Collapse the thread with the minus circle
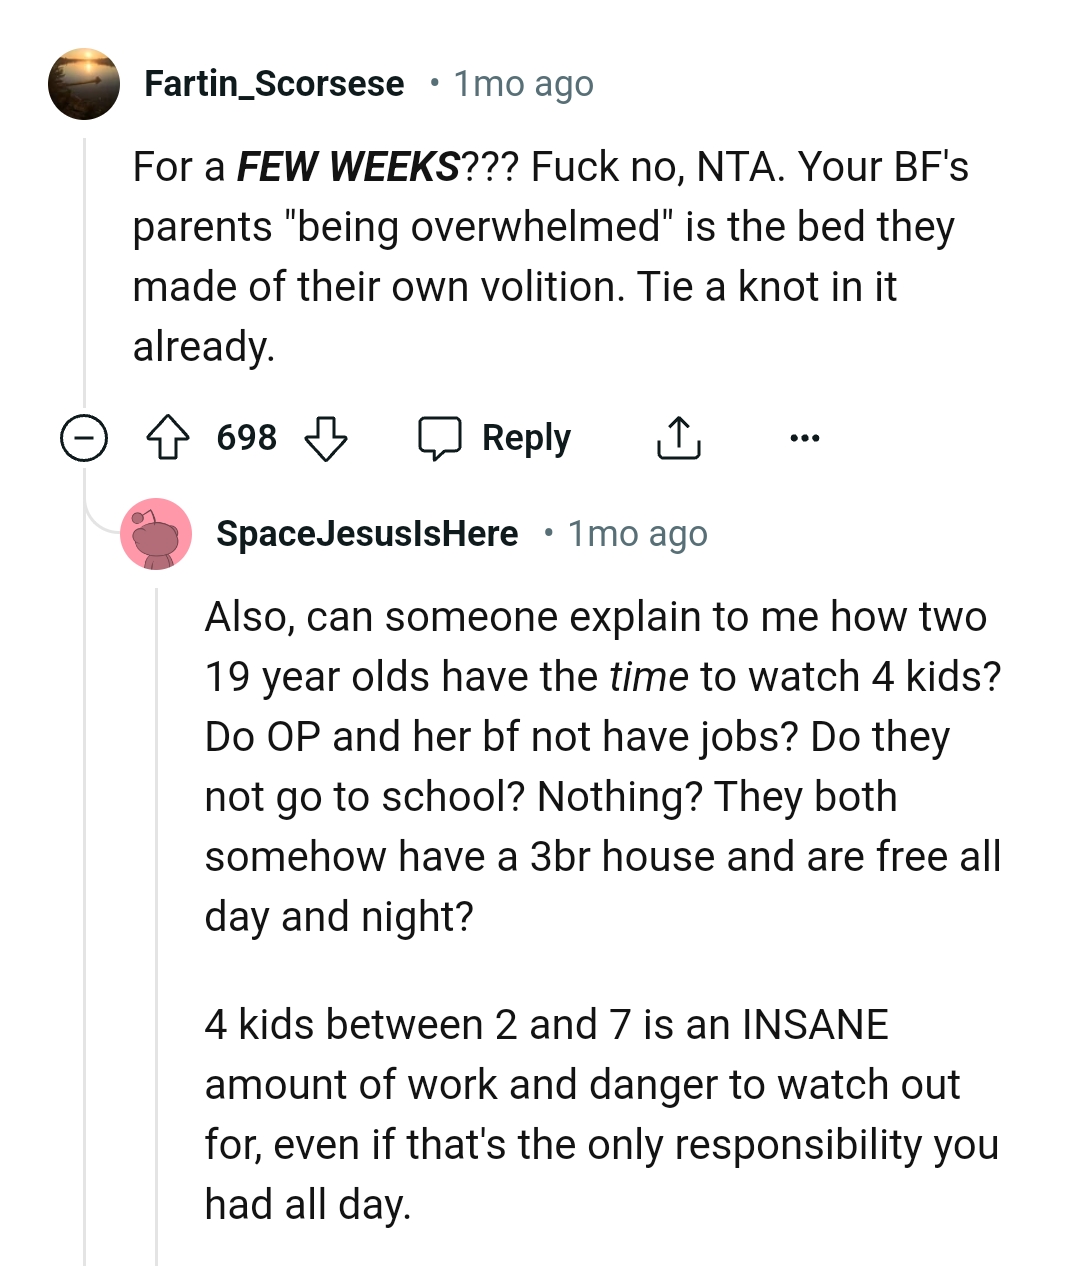Viewport: 1080px width, 1266px height. coord(84,438)
